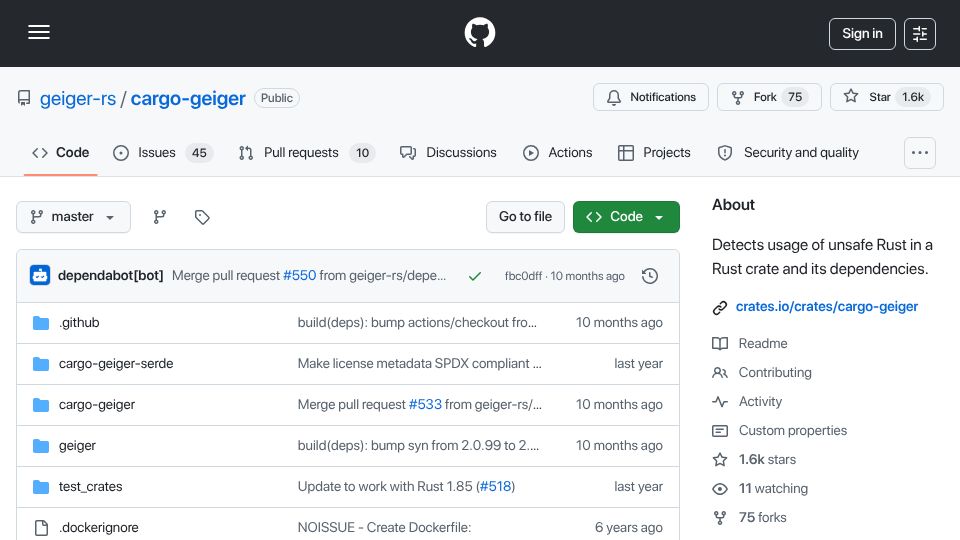Image resolution: width=960 pixels, height=540 pixels.
Task: Open the commit history clock icon
Action: [x=650, y=277]
